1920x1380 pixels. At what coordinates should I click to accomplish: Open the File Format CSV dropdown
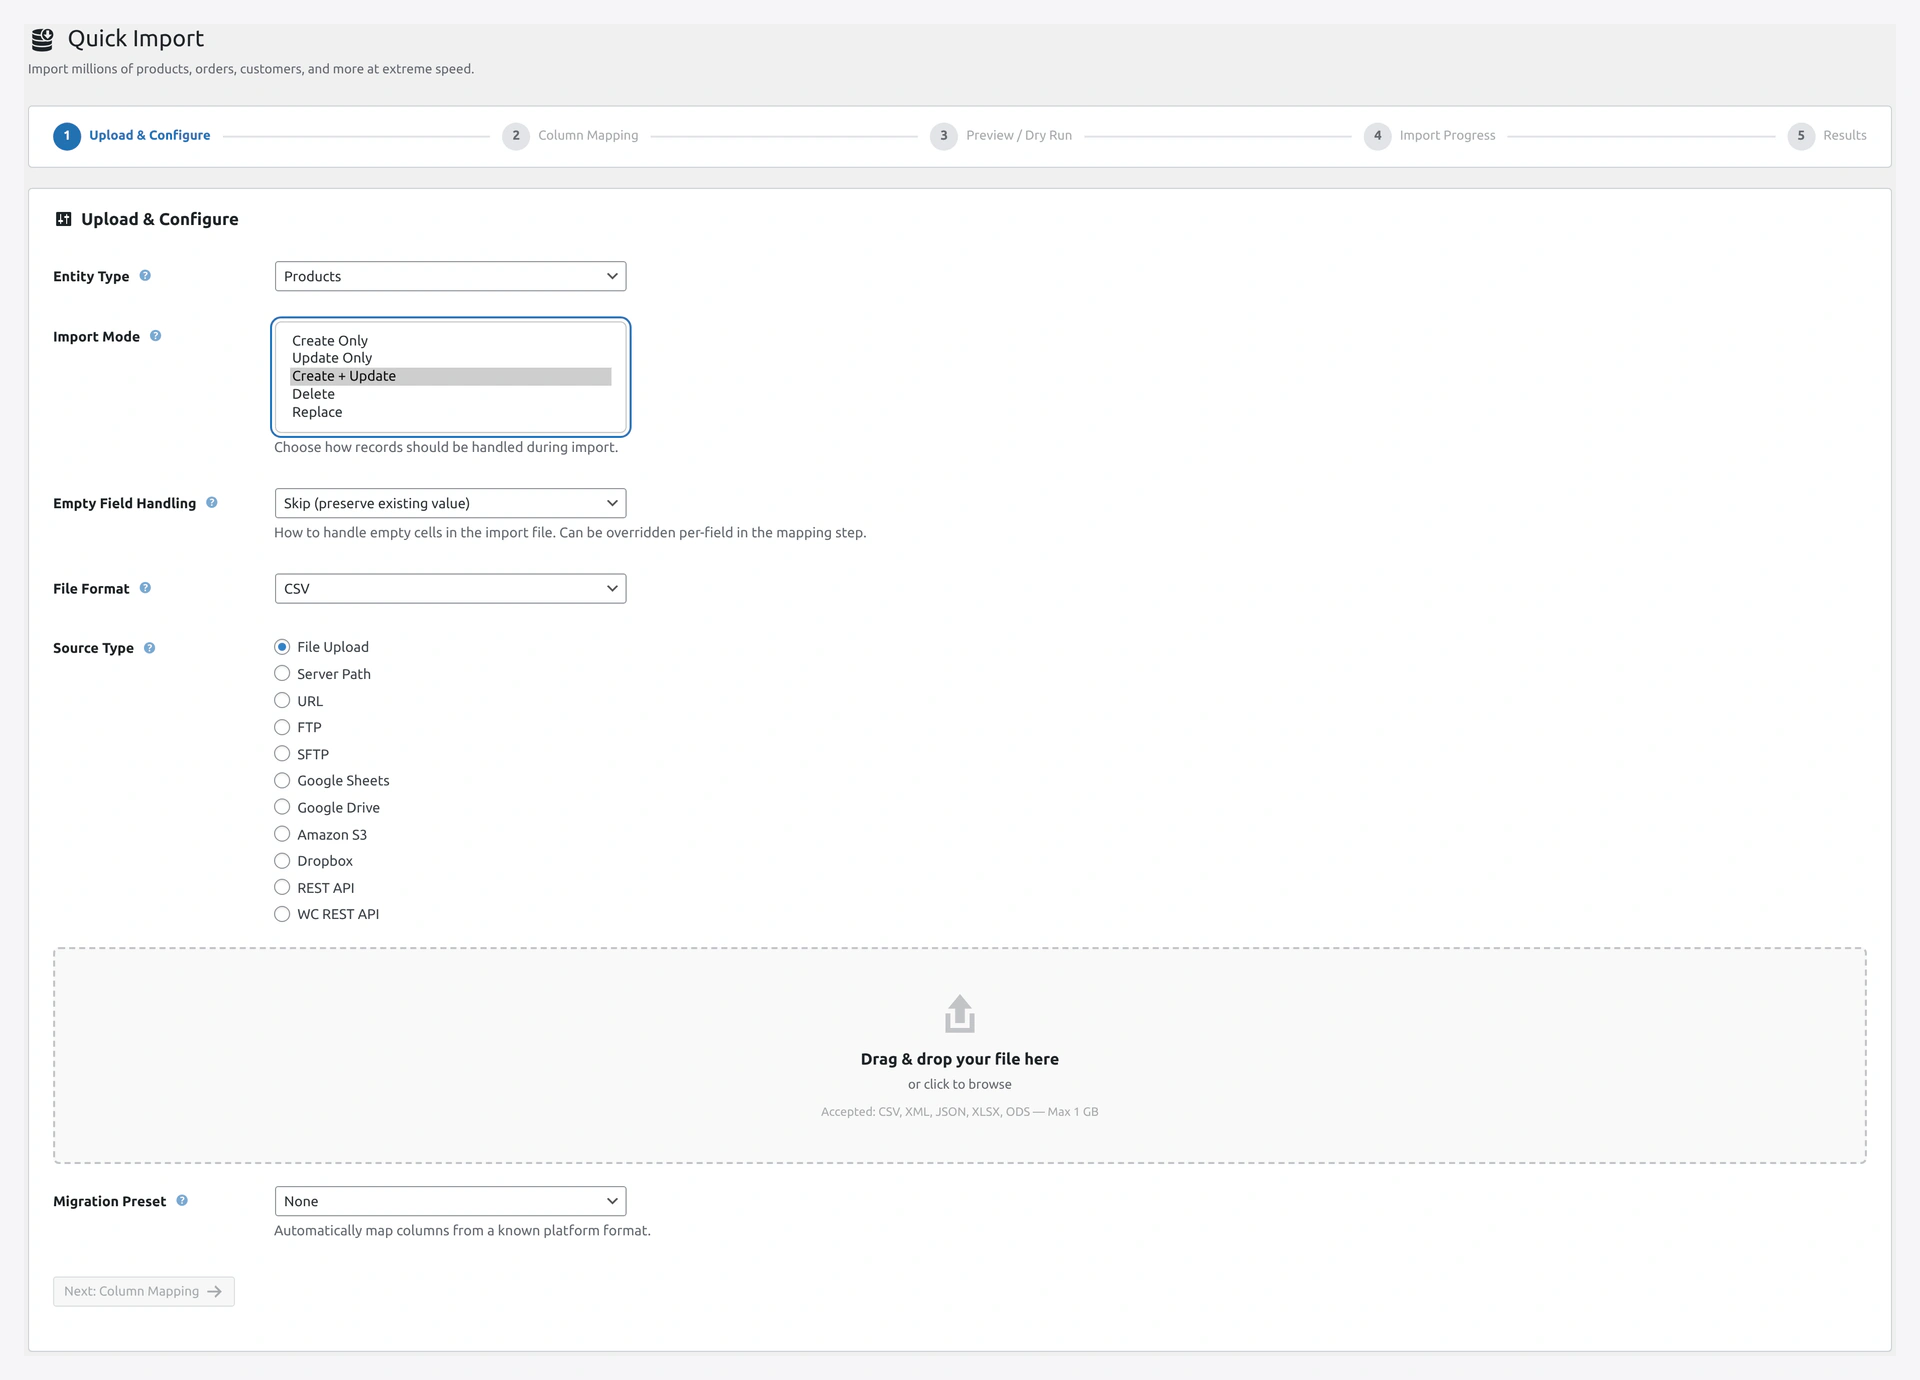click(450, 588)
